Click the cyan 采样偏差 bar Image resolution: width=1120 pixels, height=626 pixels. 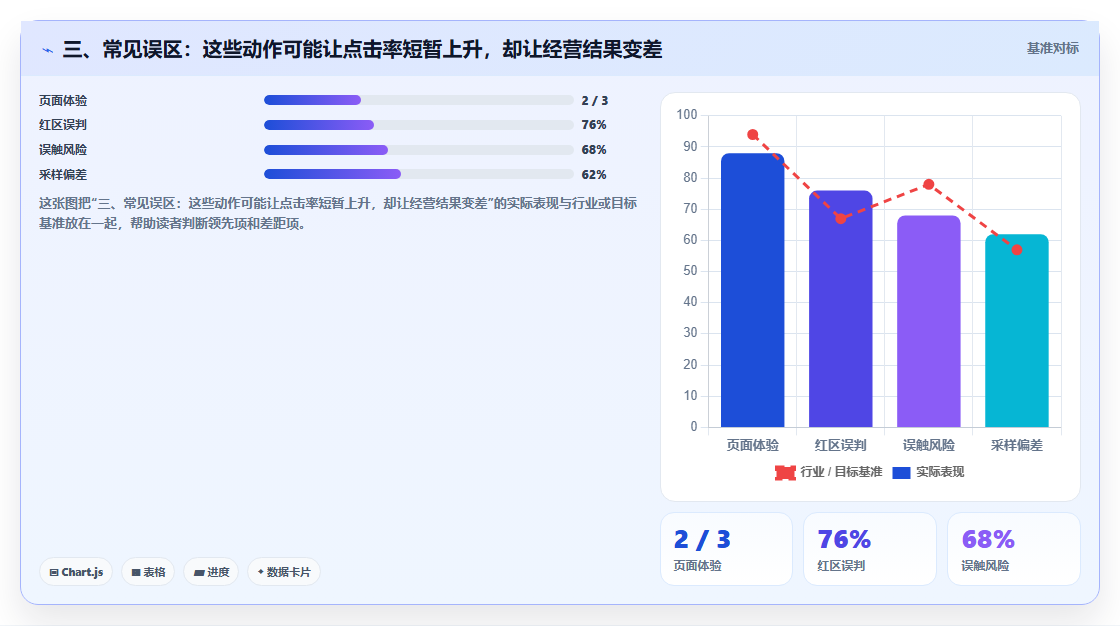[1016, 331]
